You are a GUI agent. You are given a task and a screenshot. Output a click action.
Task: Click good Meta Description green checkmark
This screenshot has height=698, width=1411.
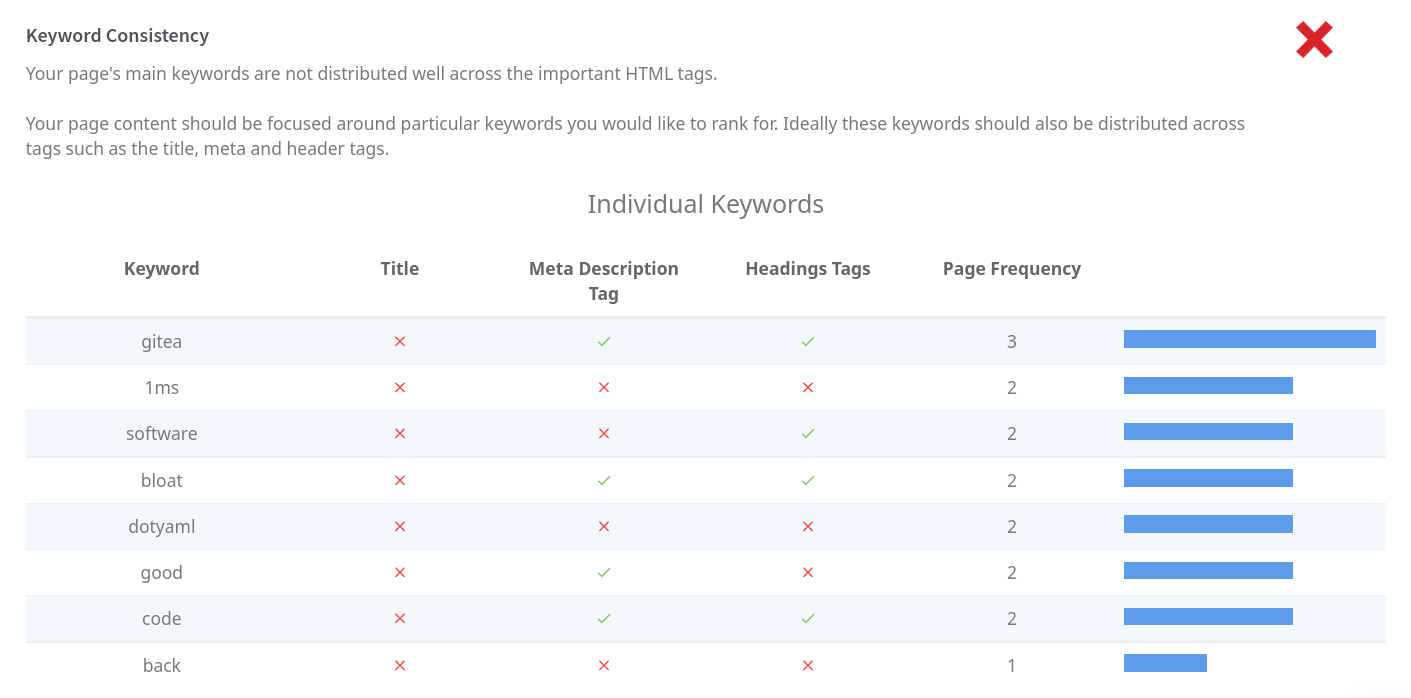coord(604,573)
